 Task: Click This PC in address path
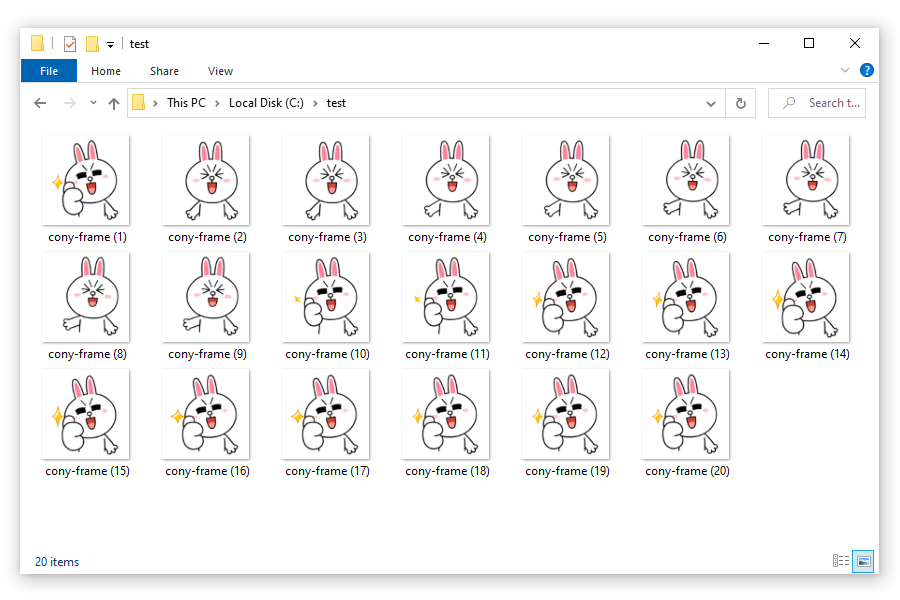[186, 103]
